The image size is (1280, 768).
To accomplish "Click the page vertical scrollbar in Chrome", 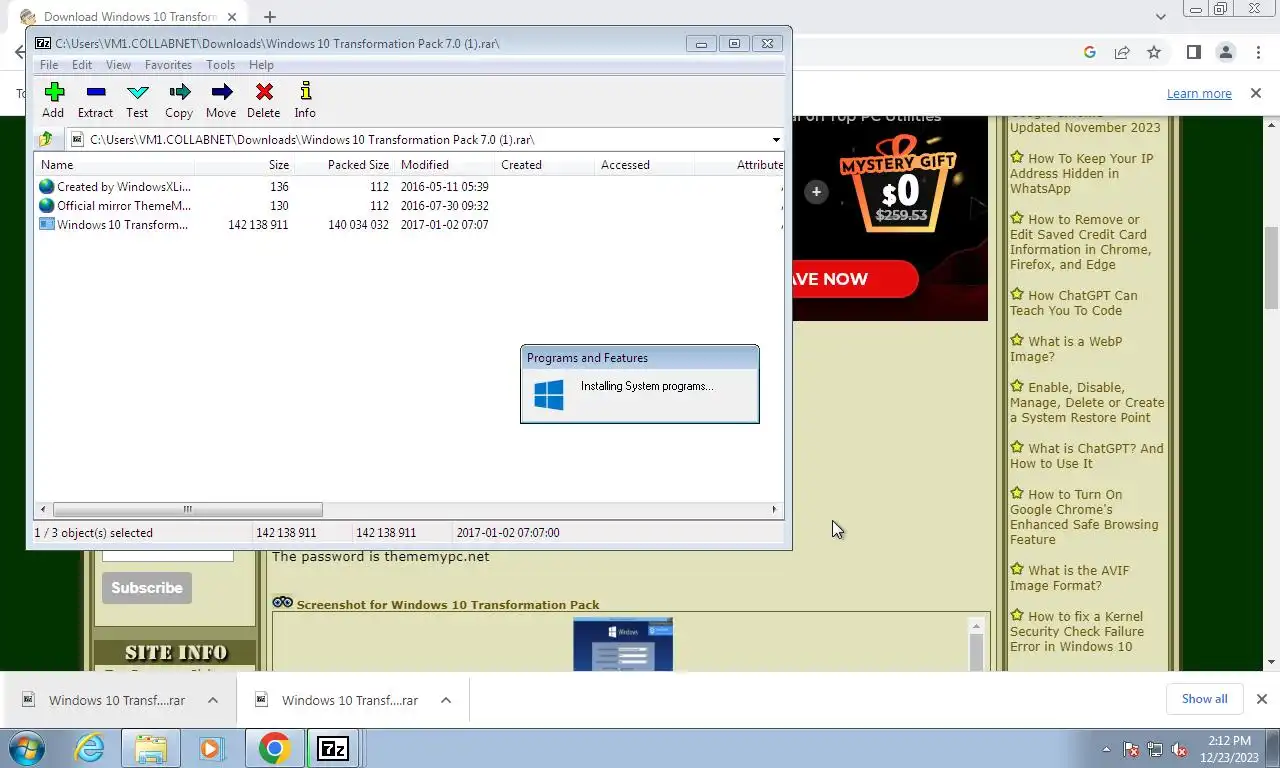I will [x=1272, y=270].
